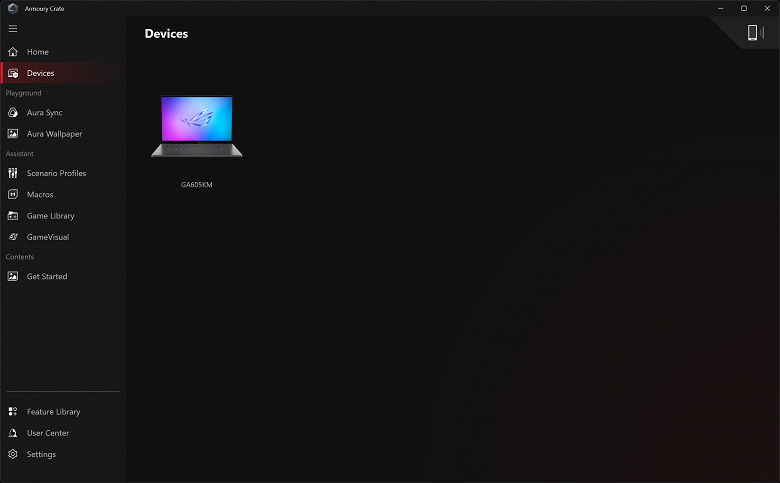Click the User Center bell icon
This screenshot has height=483, width=780.
pyautogui.click(x=13, y=433)
